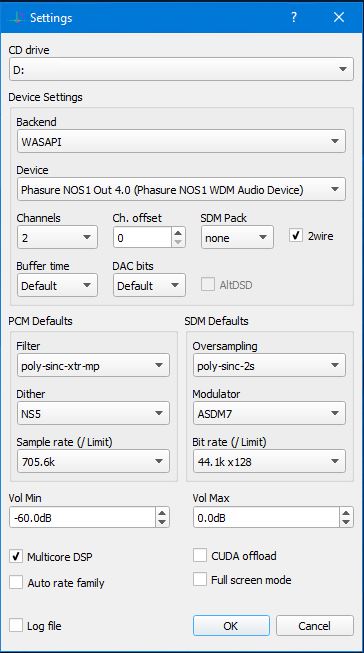364x653 pixels.
Task: Enable the Full screen mode checkbox
Action: click(x=200, y=579)
